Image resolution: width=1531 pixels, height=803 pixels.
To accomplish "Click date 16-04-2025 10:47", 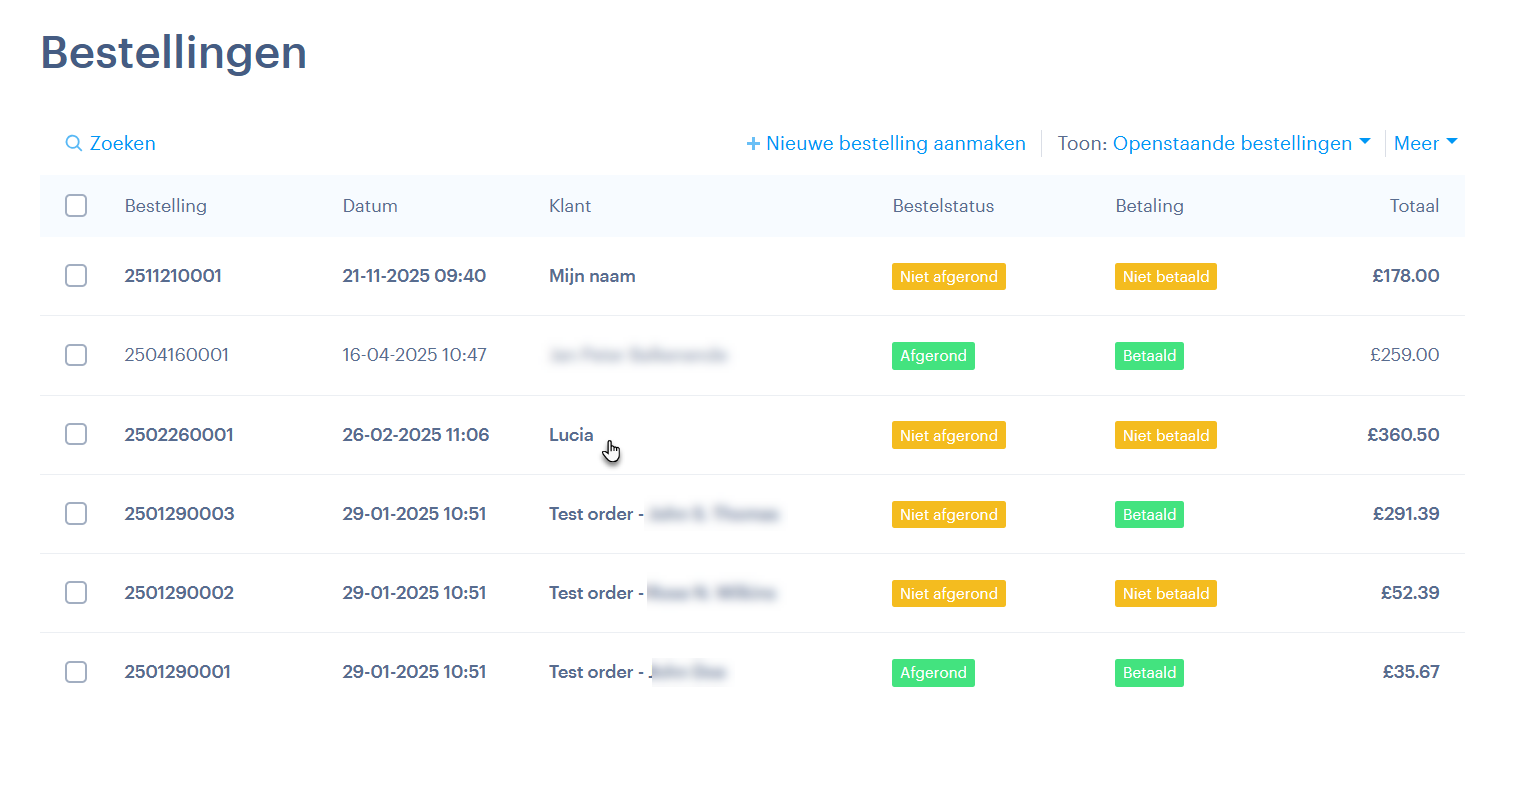I will pos(414,355).
